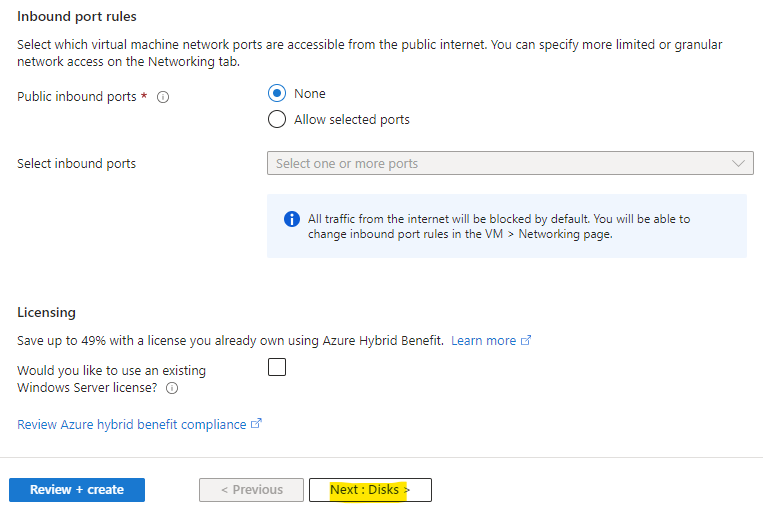Go back with the Previous button
Screen dimensions: 763x513
[251, 490]
